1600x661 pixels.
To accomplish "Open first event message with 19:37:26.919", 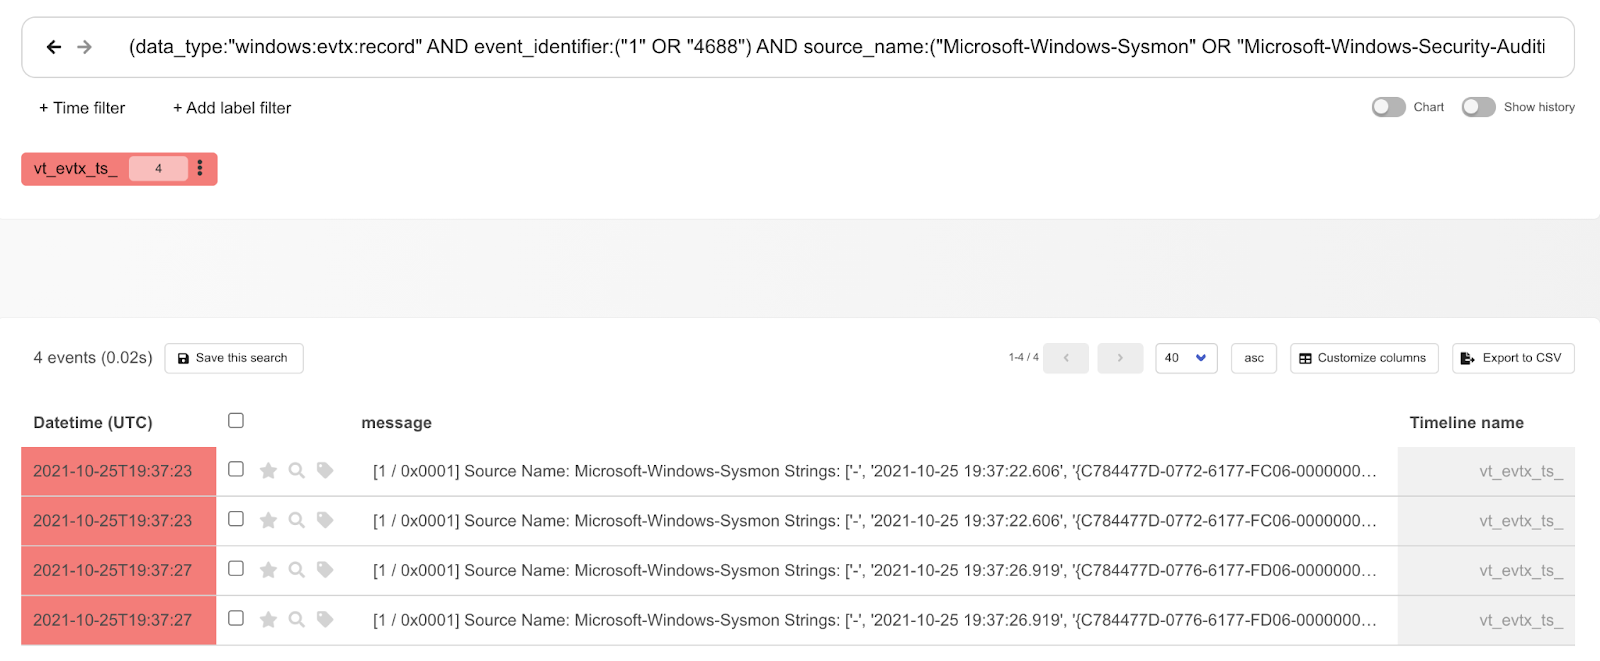I will (875, 571).
